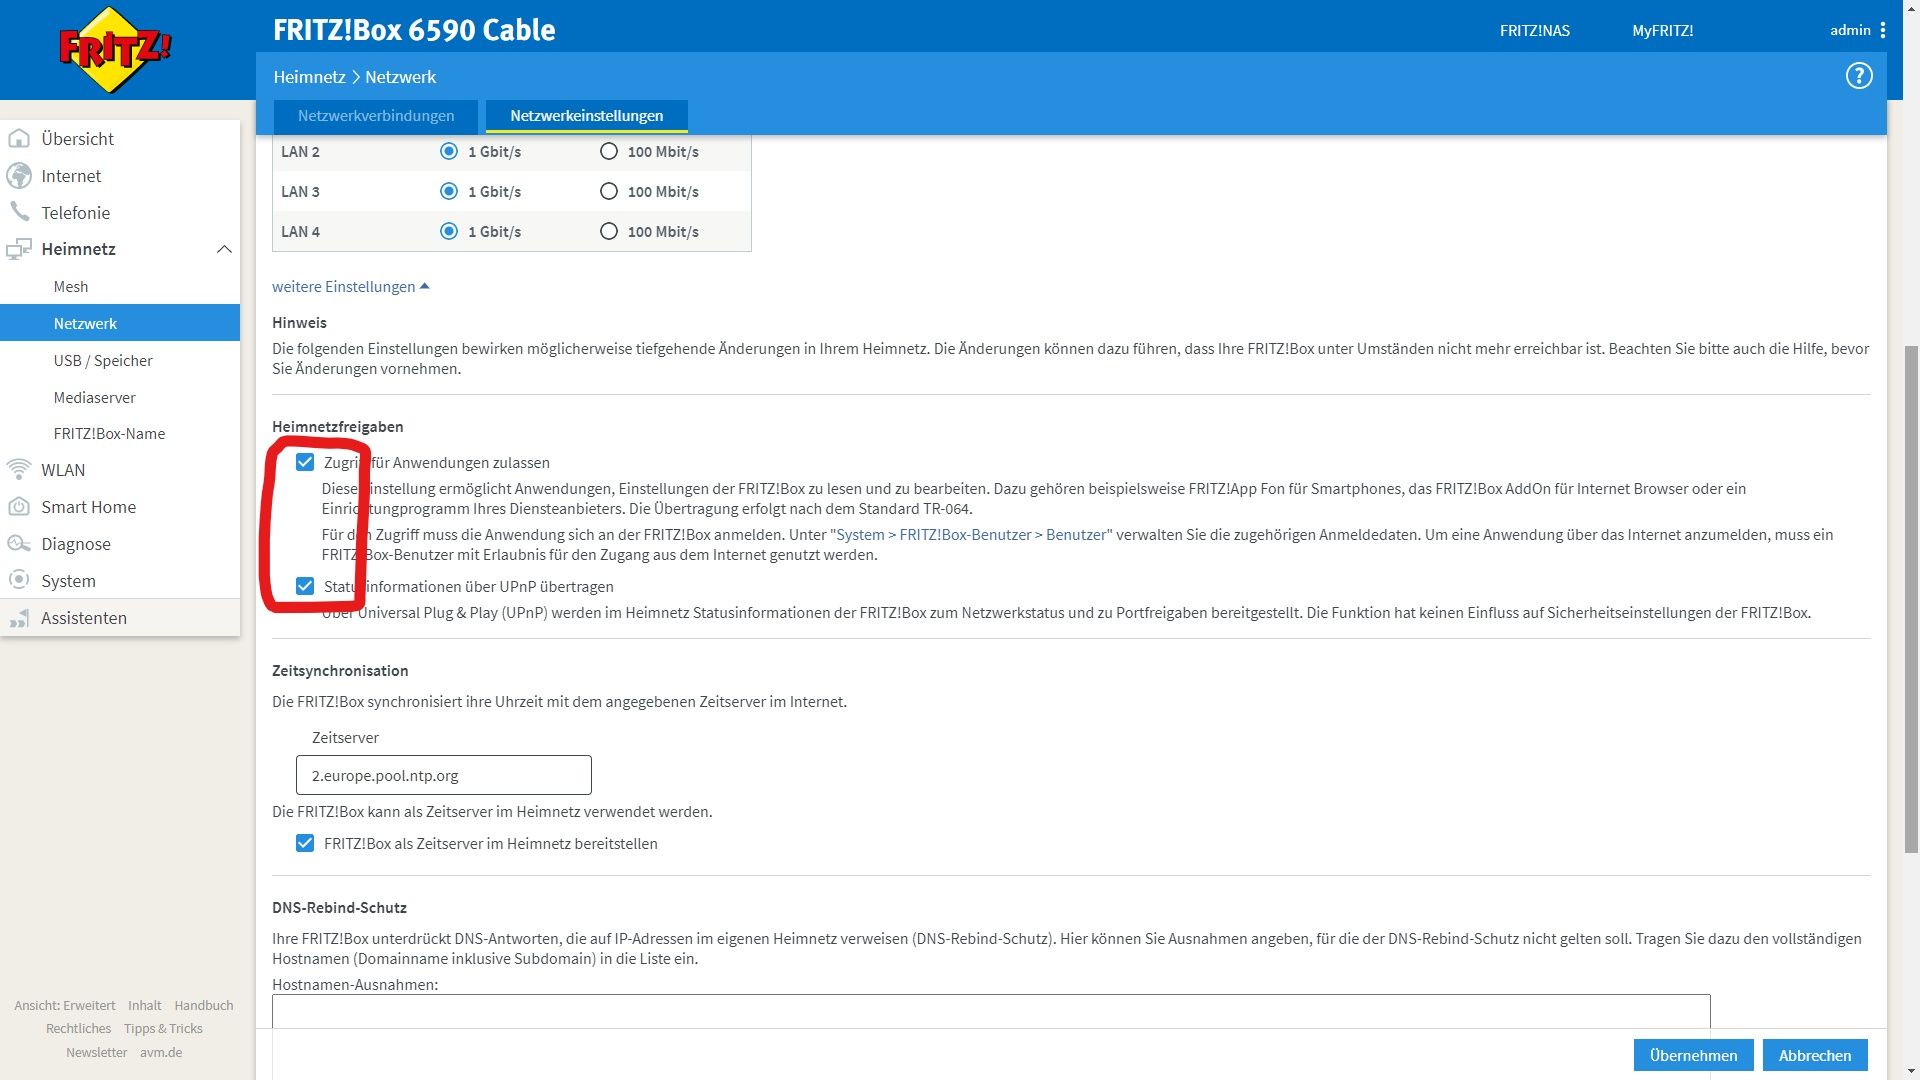The width and height of the screenshot is (1920, 1080).
Task: Open FRITZ!NAS link
Action: 1534,30
